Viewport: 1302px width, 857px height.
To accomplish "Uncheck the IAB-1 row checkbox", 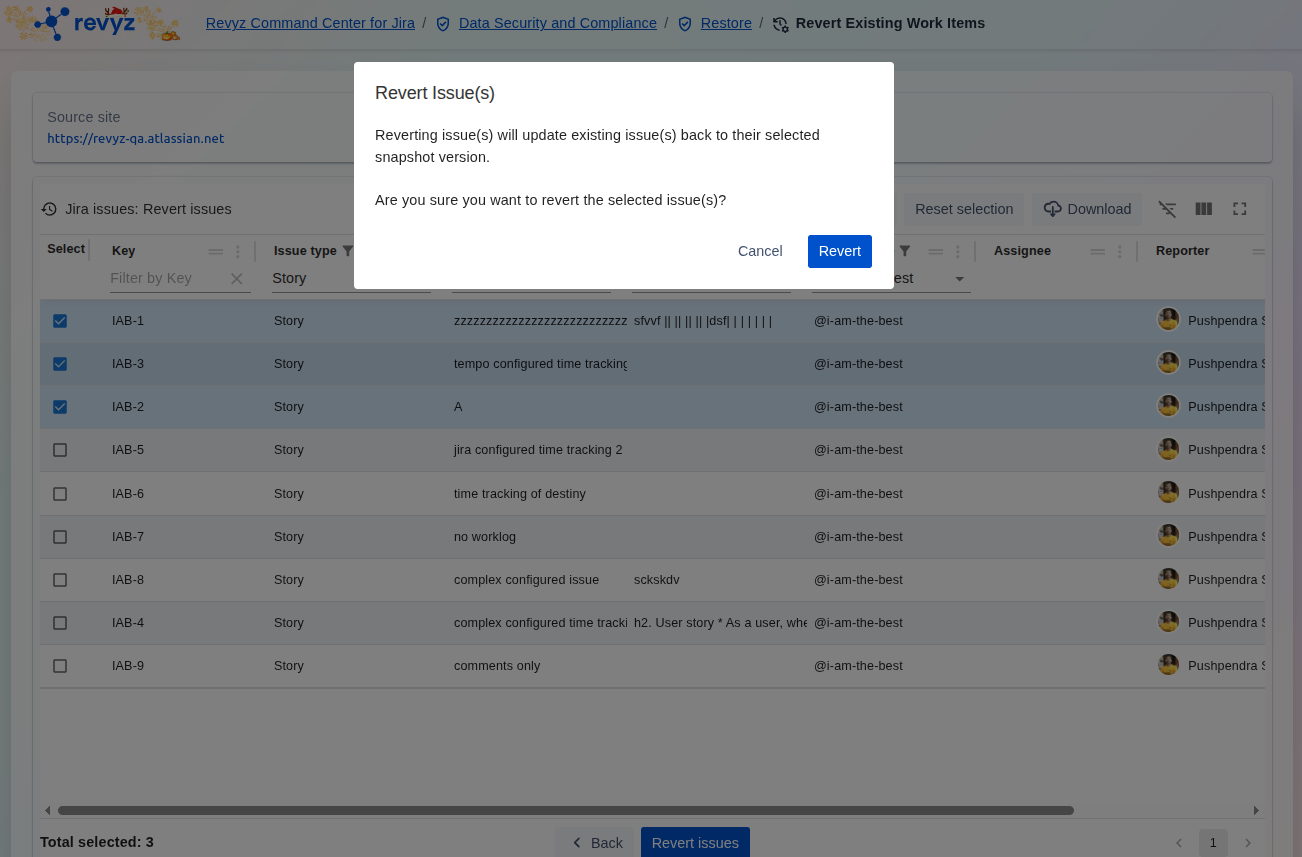I will tap(60, 321).
